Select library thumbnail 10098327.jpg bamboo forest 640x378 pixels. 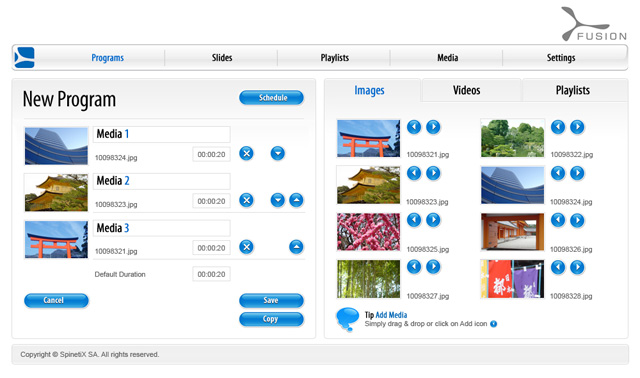click(x=369, y=279)
